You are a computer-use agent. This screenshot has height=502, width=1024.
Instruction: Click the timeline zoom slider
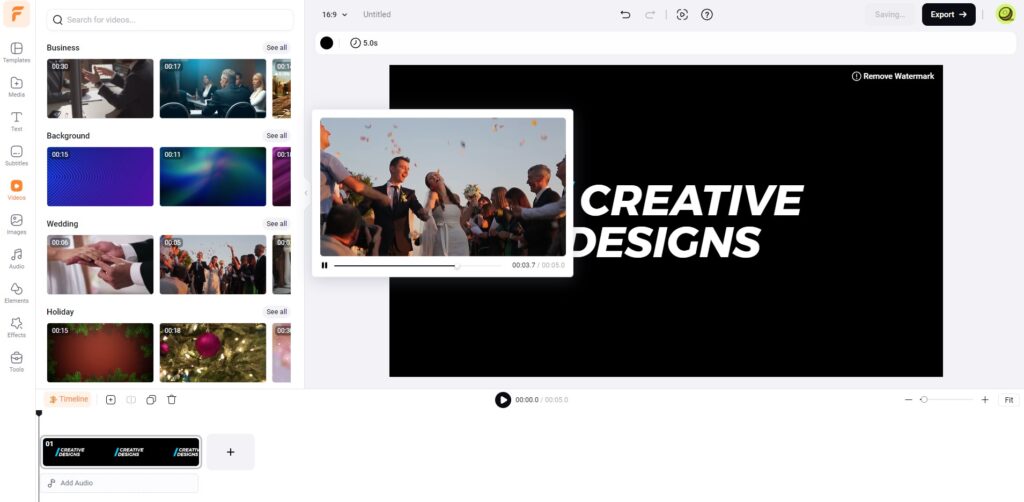[947, 400]
